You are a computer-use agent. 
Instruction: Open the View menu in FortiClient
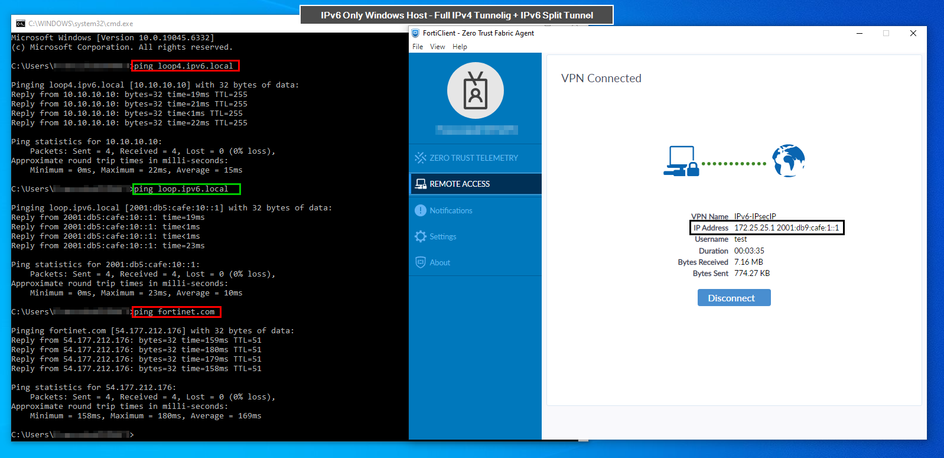[x=438, y=46]
